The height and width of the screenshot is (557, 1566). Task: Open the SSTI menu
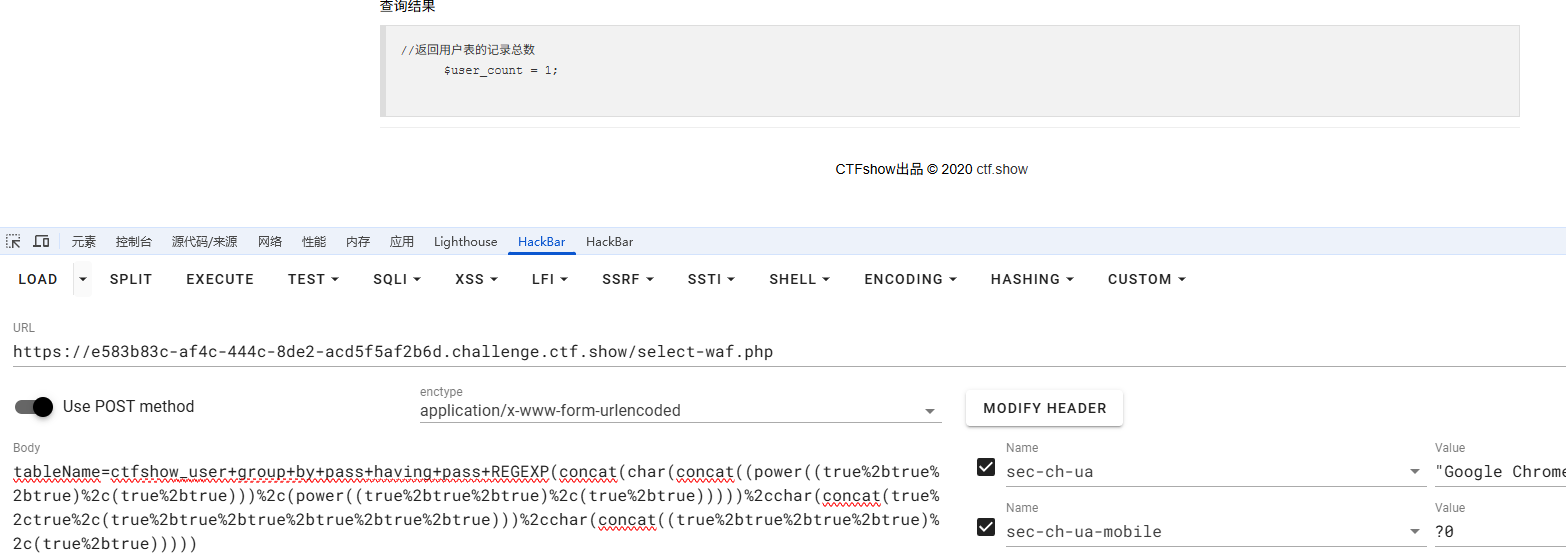point(711,279)
